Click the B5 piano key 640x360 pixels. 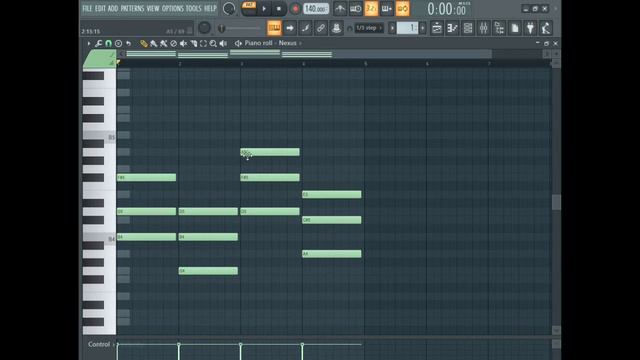pos(99,136)
